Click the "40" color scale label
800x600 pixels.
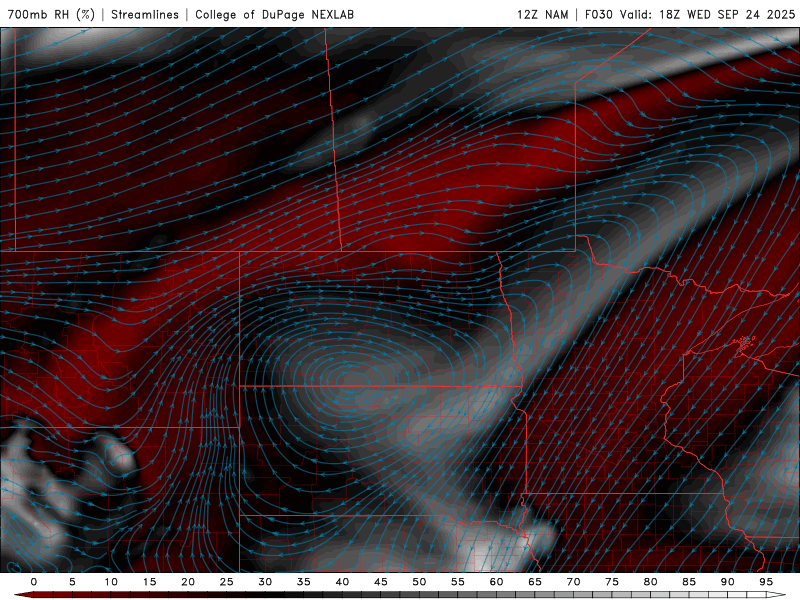pyautogui.click(x=342, y=582)
